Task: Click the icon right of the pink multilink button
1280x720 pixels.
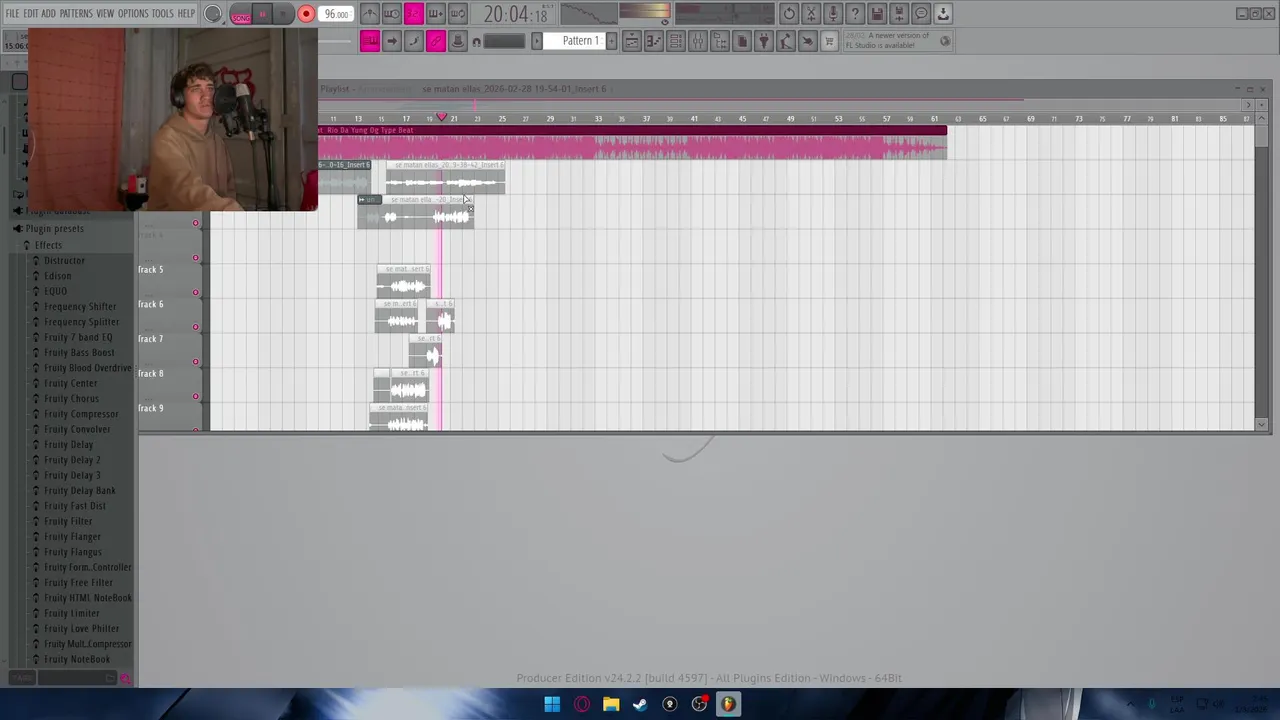Action: [458, 41]
